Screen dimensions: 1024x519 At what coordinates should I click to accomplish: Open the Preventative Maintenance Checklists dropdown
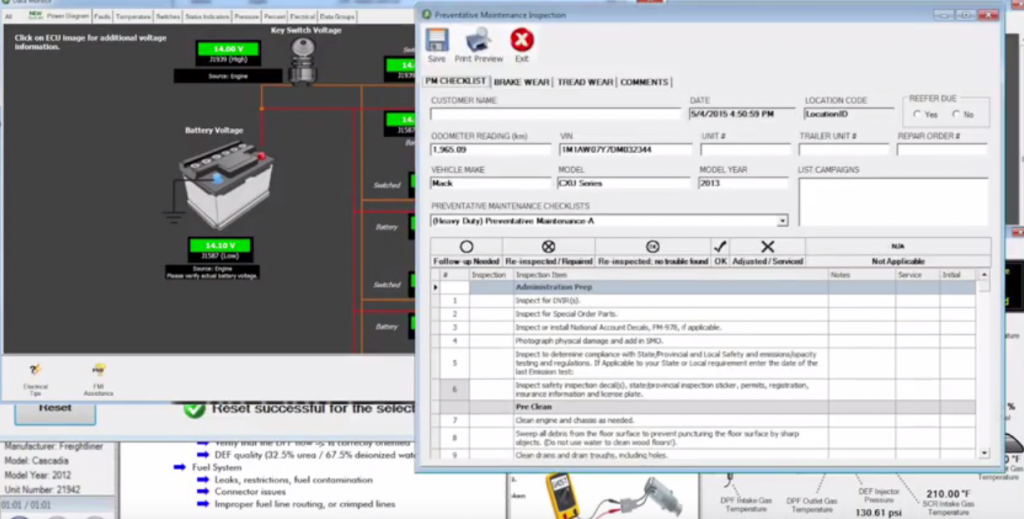click(x=782, y=221)
